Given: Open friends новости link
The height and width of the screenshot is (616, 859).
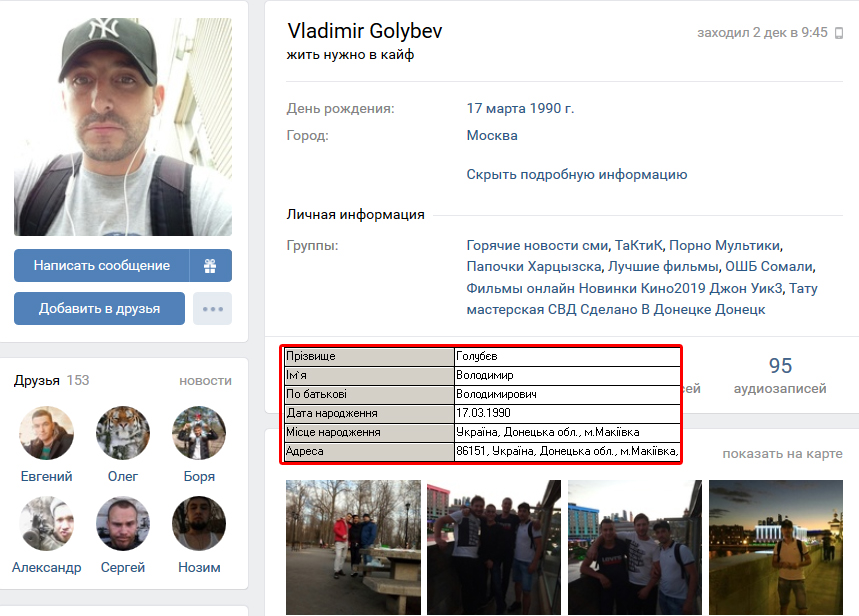Looking at the screenshot, I should click(205, 380).
